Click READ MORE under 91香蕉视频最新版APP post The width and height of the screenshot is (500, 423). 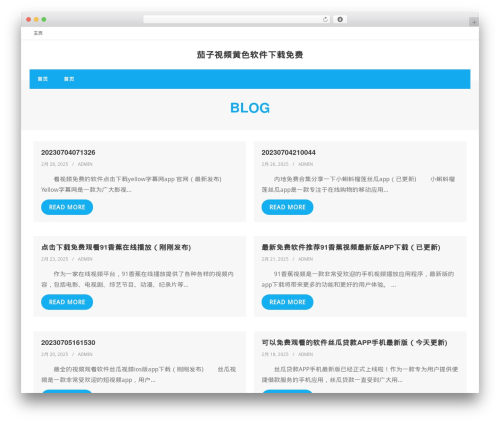(x=287, y=302)
